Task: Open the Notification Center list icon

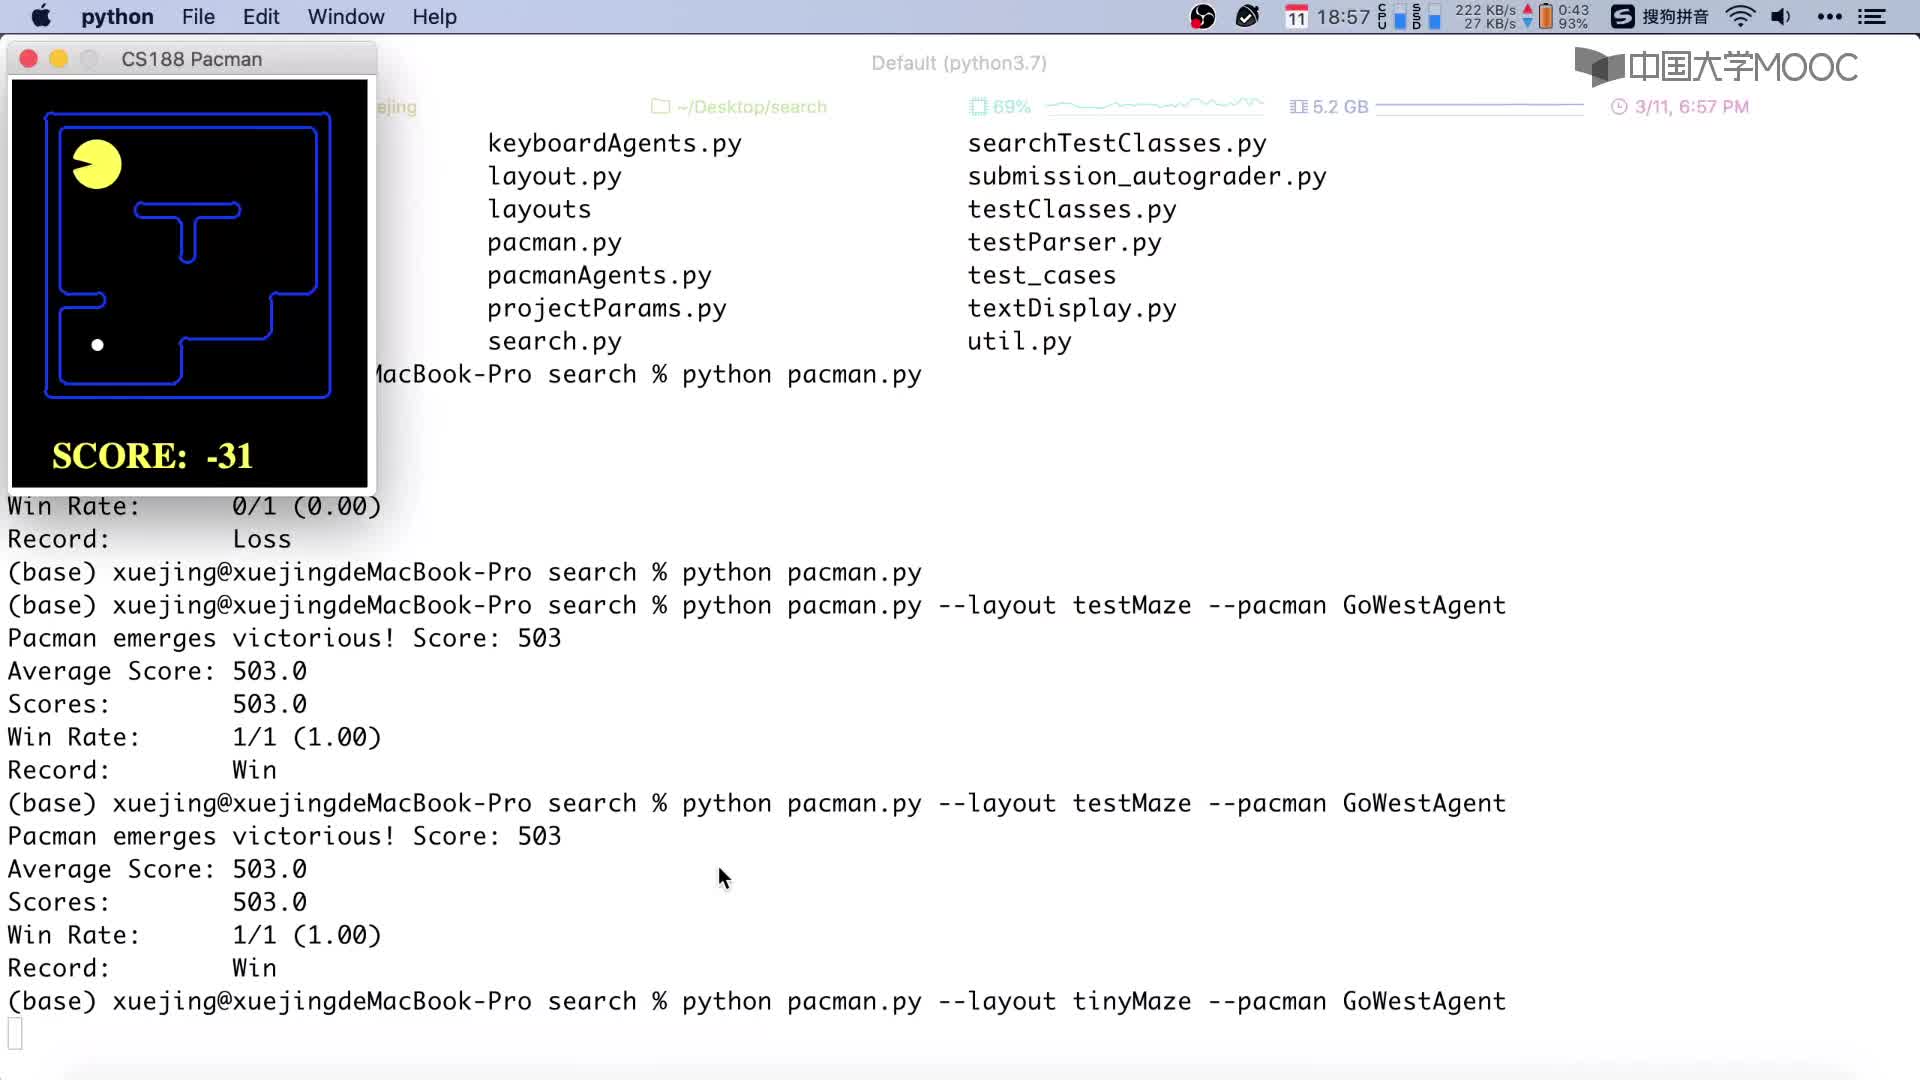Action: pyautogui.click(x=1872, y=17)
